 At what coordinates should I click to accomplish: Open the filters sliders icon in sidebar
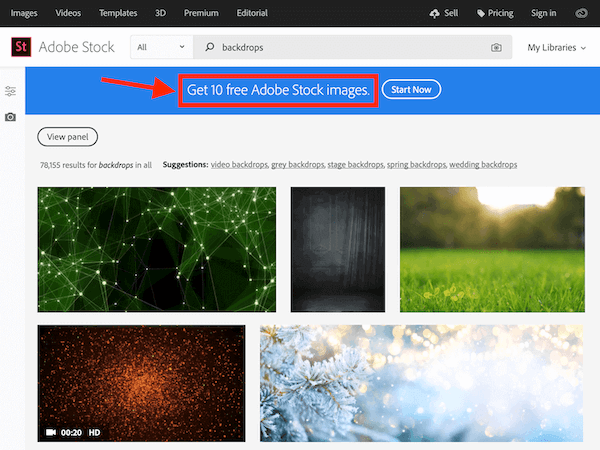pos(10,91)
